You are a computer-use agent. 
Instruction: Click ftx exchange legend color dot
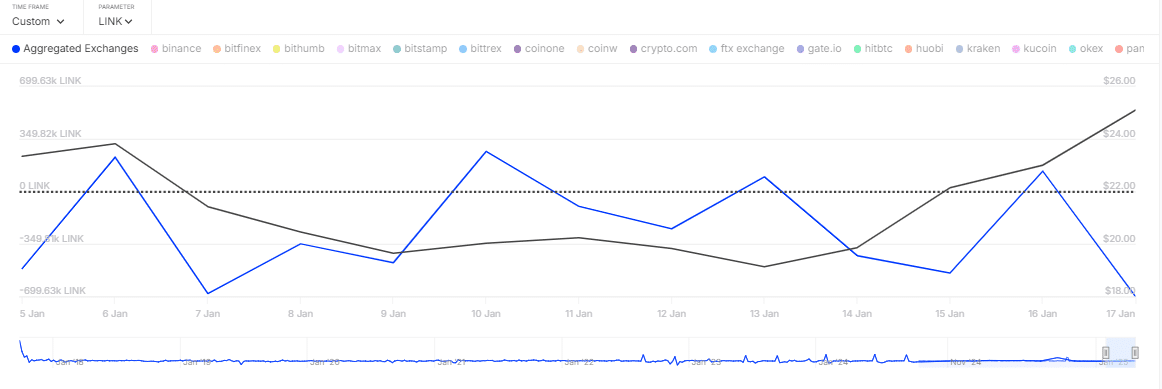pos(714,49)
